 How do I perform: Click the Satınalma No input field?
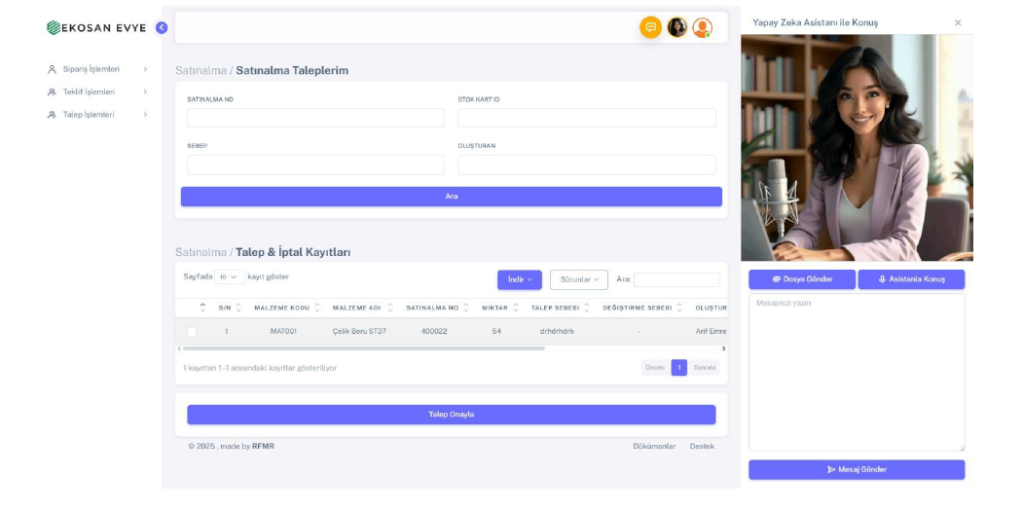click(x=315, y=118)
